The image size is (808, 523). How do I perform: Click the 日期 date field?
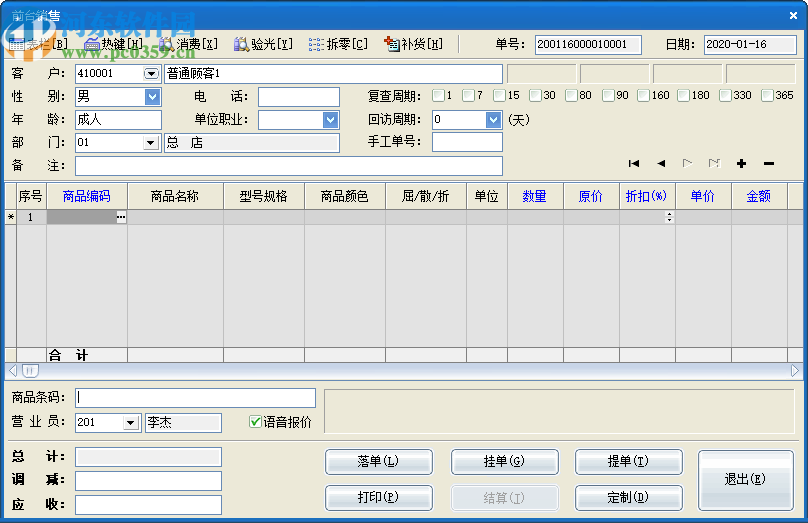(750, 45)
